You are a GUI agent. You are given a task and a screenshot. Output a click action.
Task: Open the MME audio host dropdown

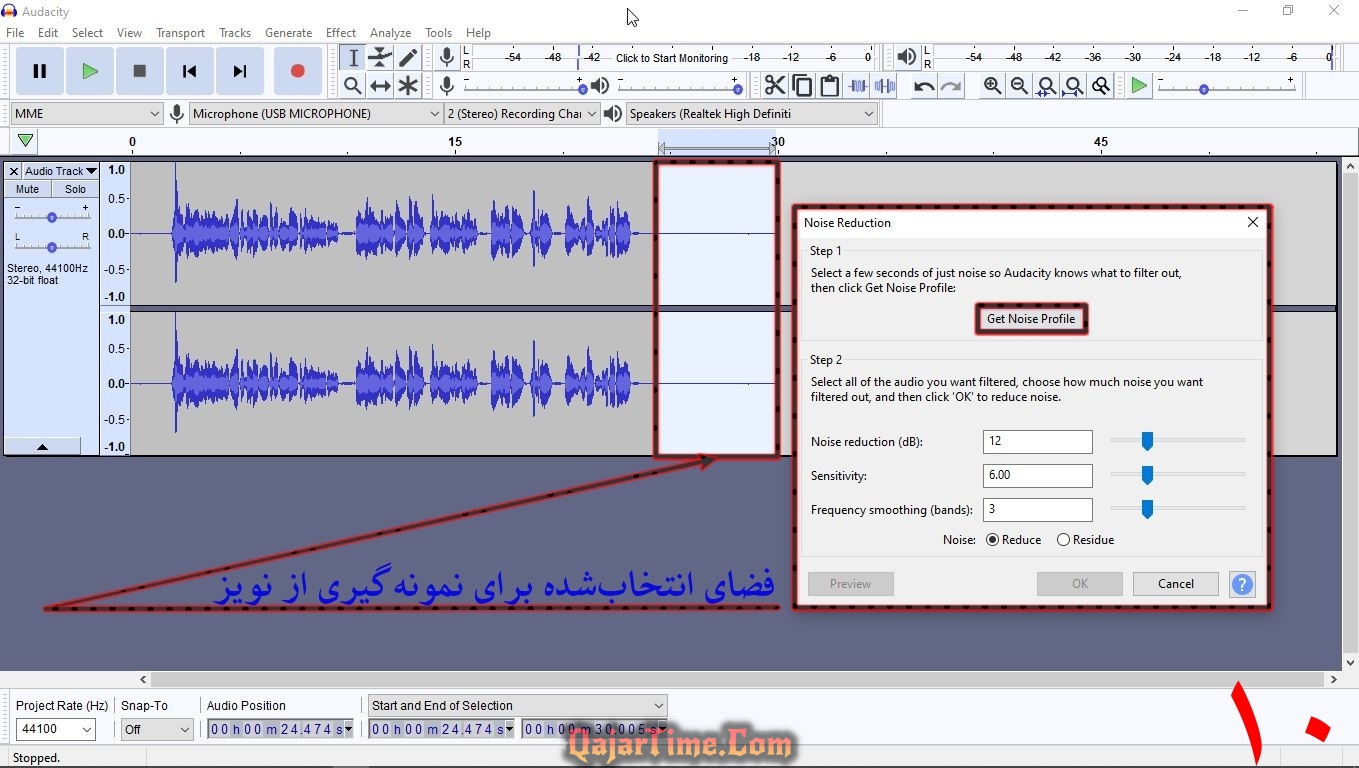[x=86, y=114]
